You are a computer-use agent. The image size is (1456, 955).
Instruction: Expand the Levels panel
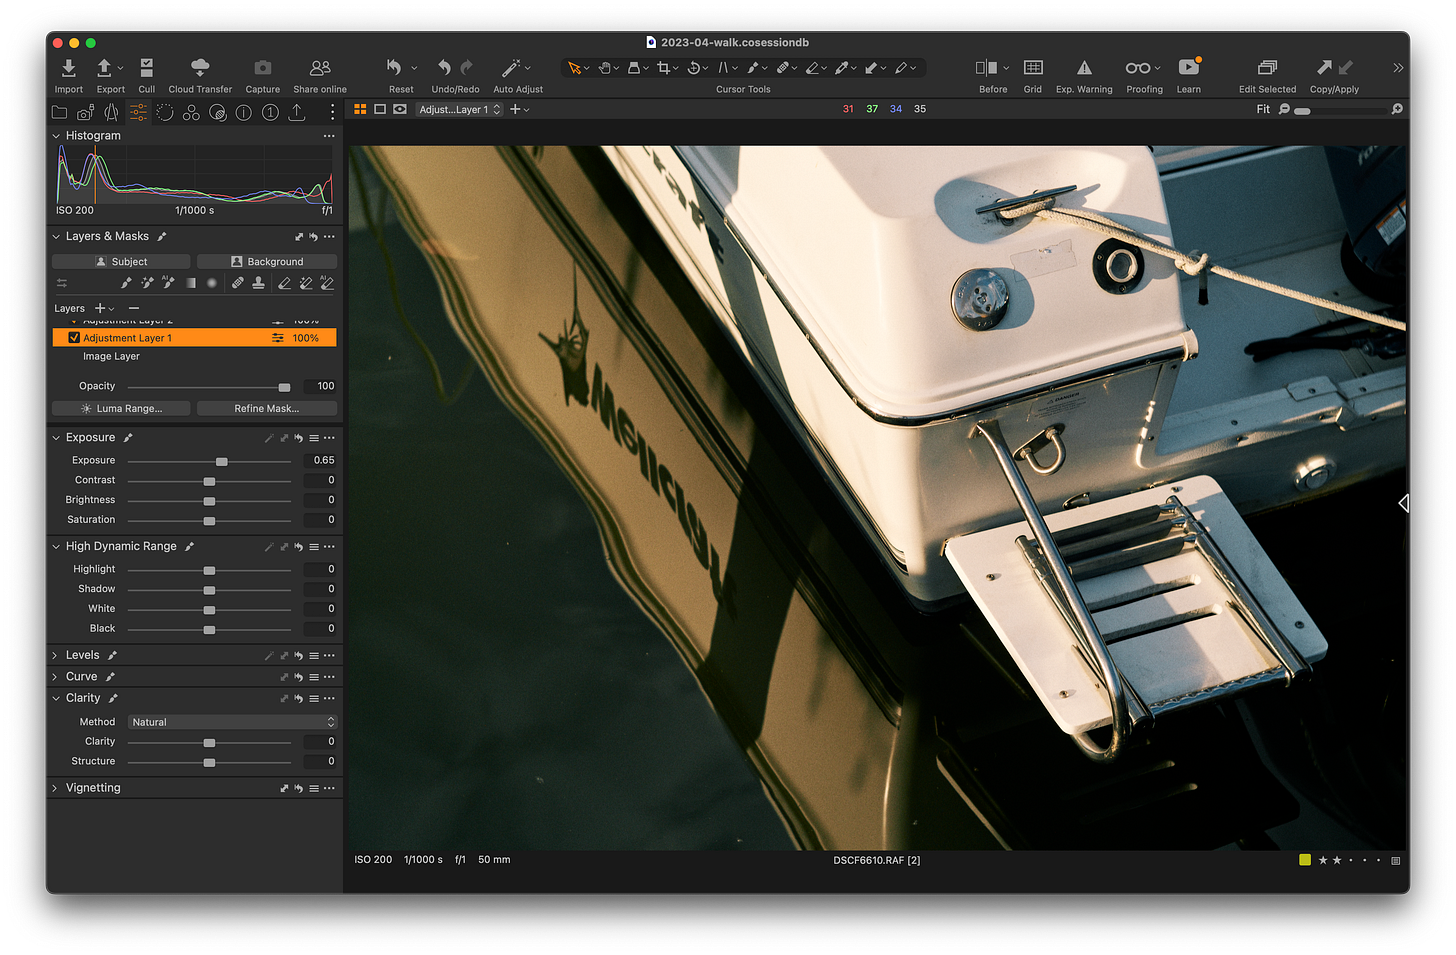coord(55,654)
